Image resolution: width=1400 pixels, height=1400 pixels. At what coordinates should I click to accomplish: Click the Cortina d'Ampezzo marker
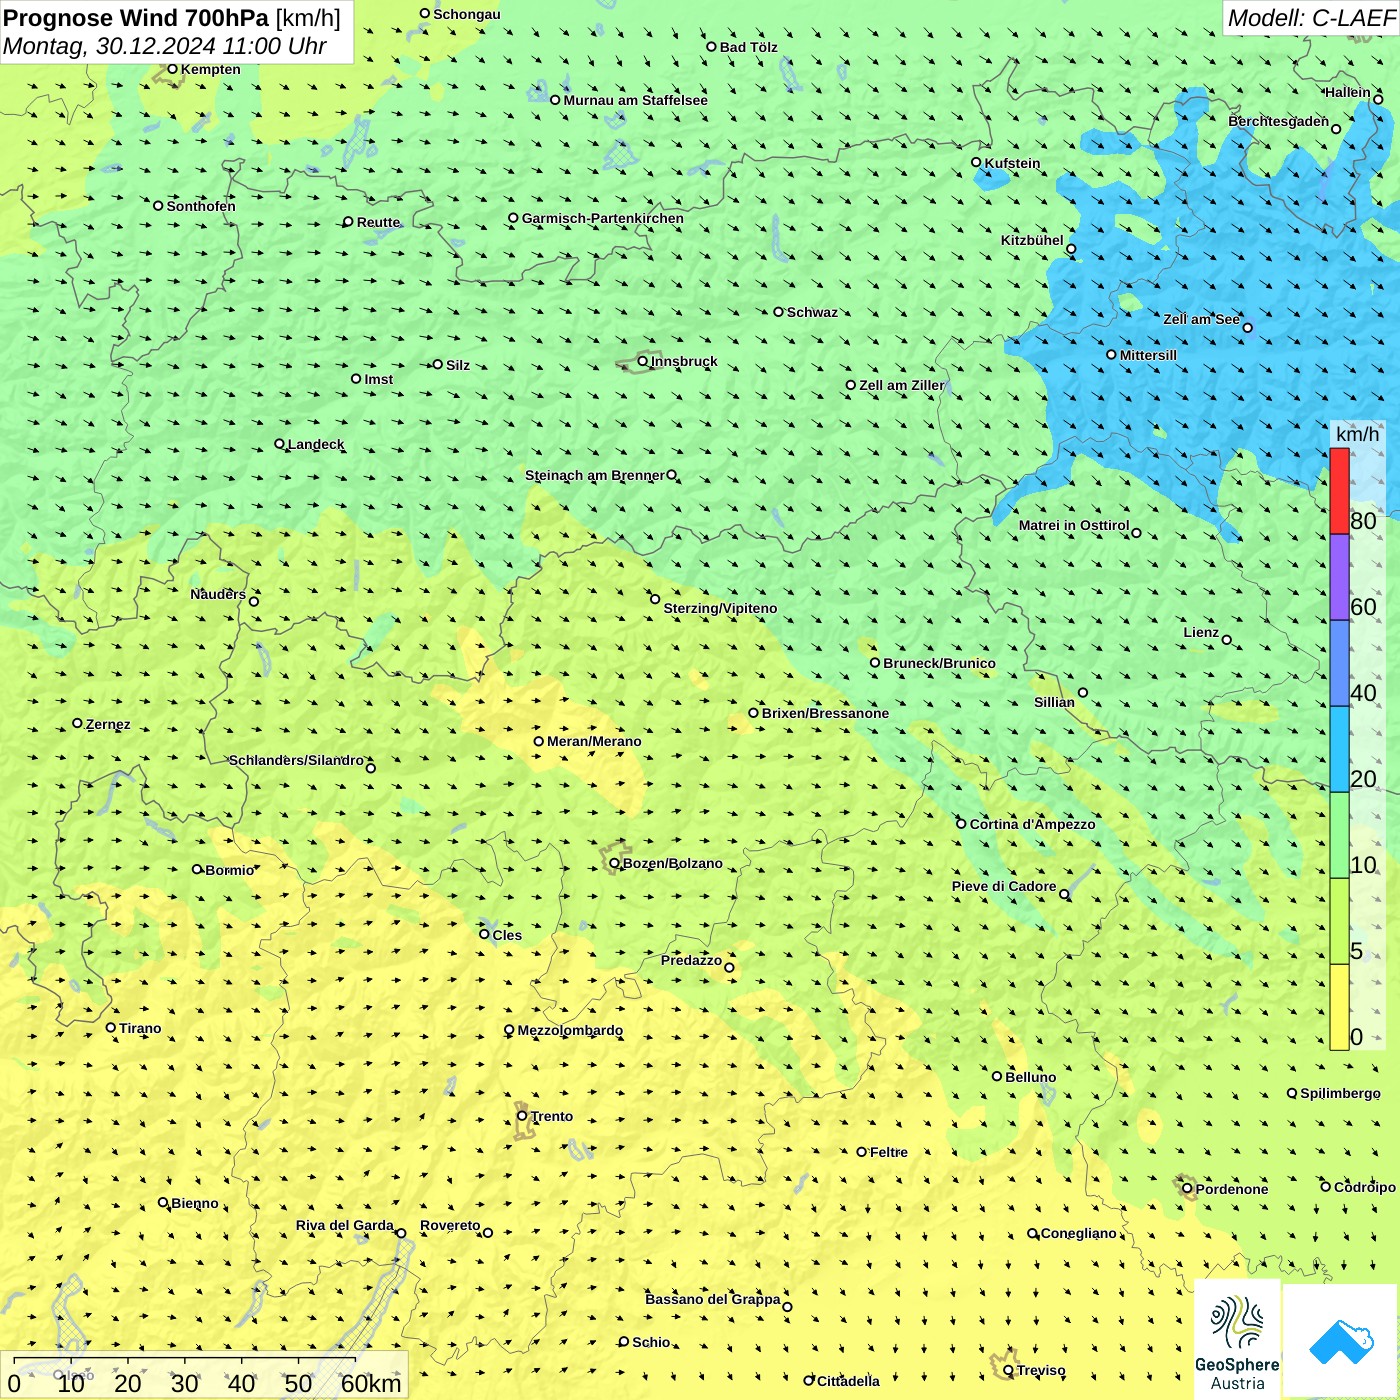pyautogui.click(x=961, y=824)
